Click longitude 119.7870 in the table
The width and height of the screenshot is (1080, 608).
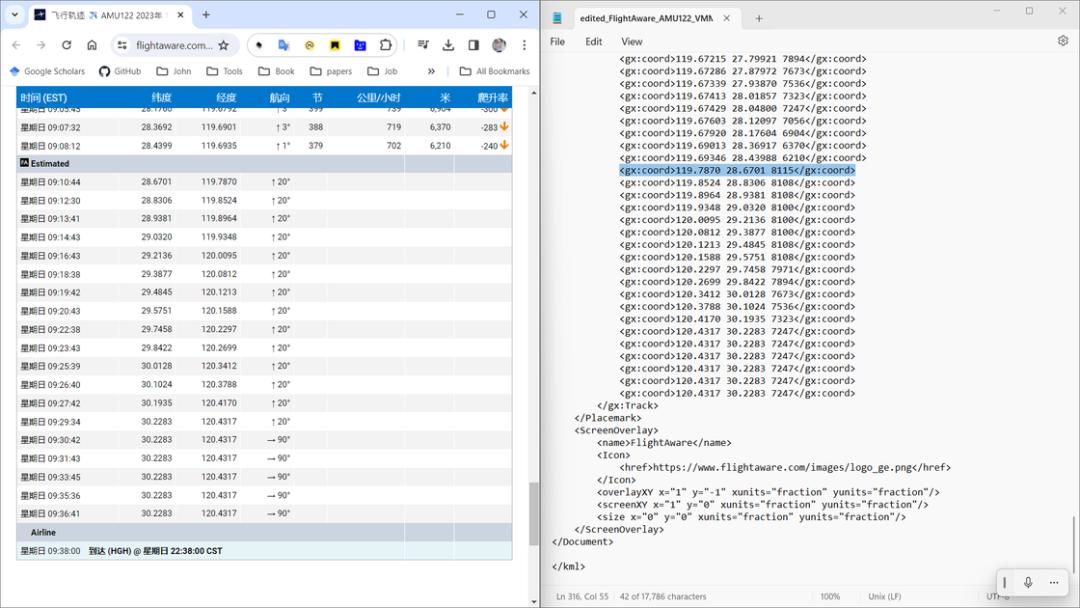(219, 182)
